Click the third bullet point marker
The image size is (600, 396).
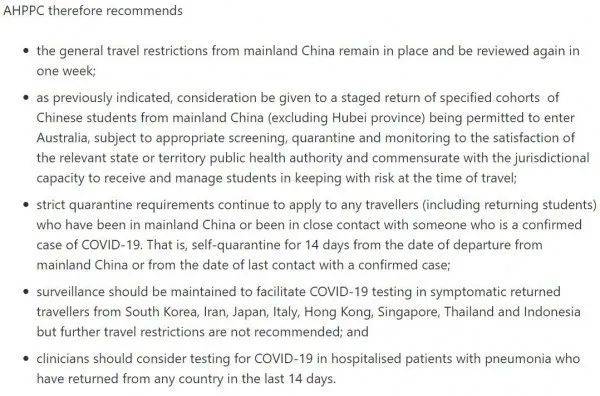pos(26,205)
